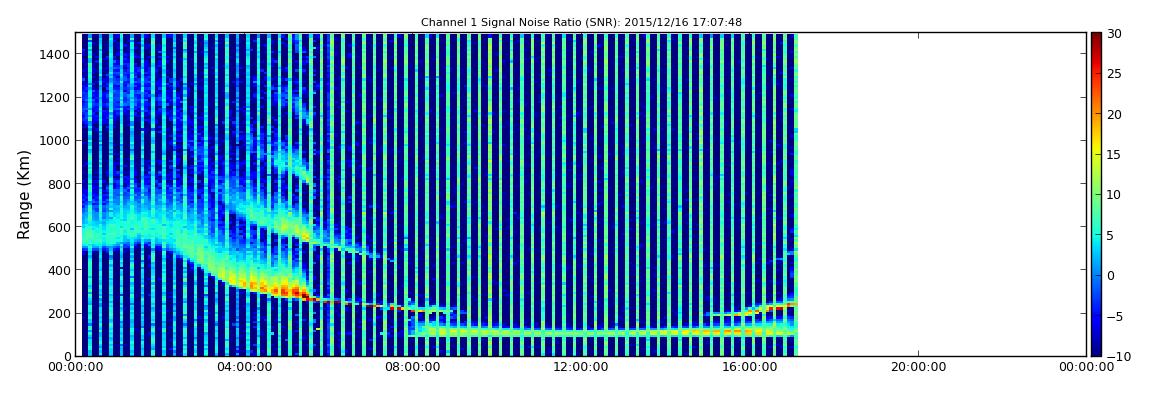The width and height of the screenshot is (1150, 407).
Task: Click the dark blue bottom of the colorbar
Action: click(1096, 349)
